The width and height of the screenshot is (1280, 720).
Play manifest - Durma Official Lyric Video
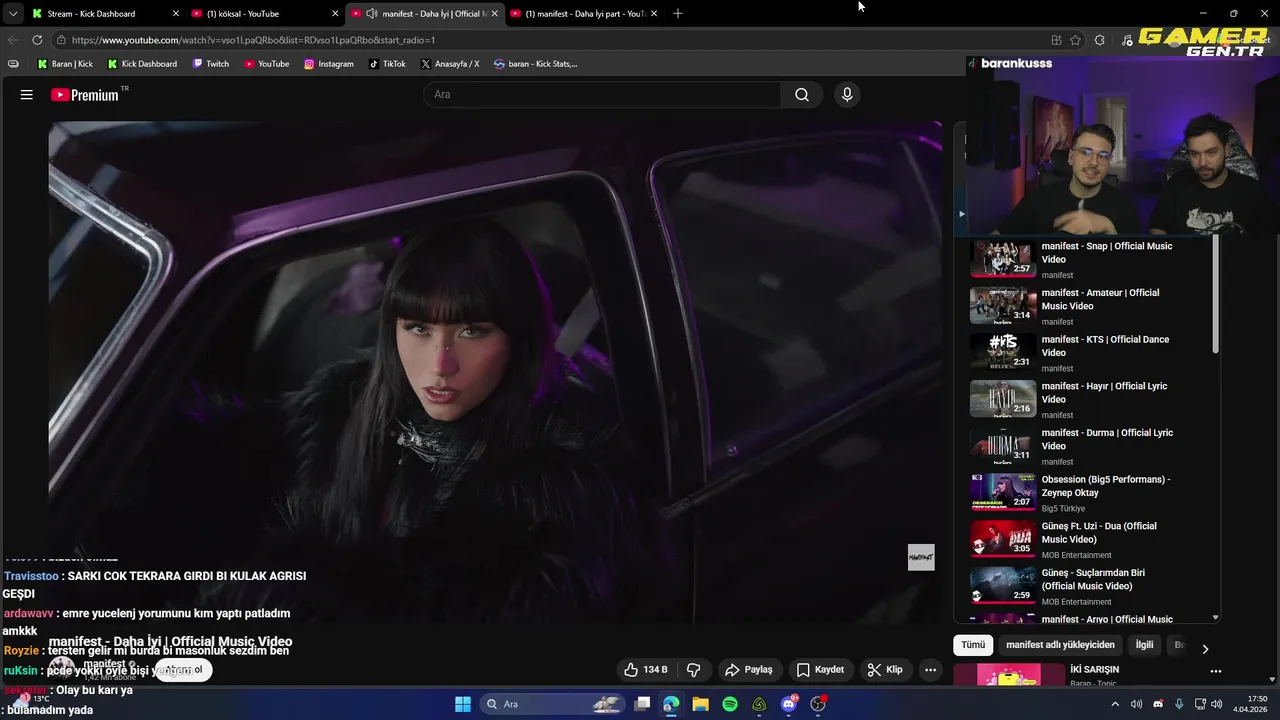click(x=1090, y=446)
